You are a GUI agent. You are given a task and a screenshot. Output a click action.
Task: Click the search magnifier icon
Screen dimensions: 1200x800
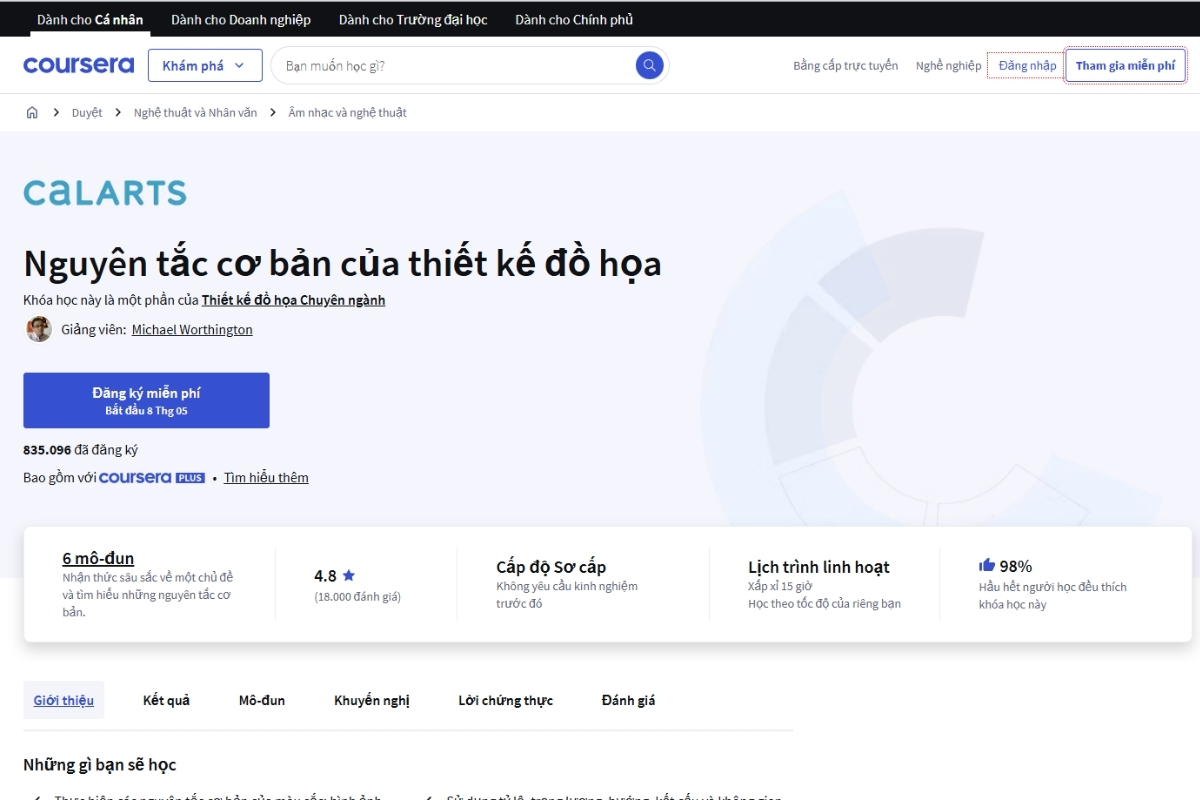coord(648,64)
